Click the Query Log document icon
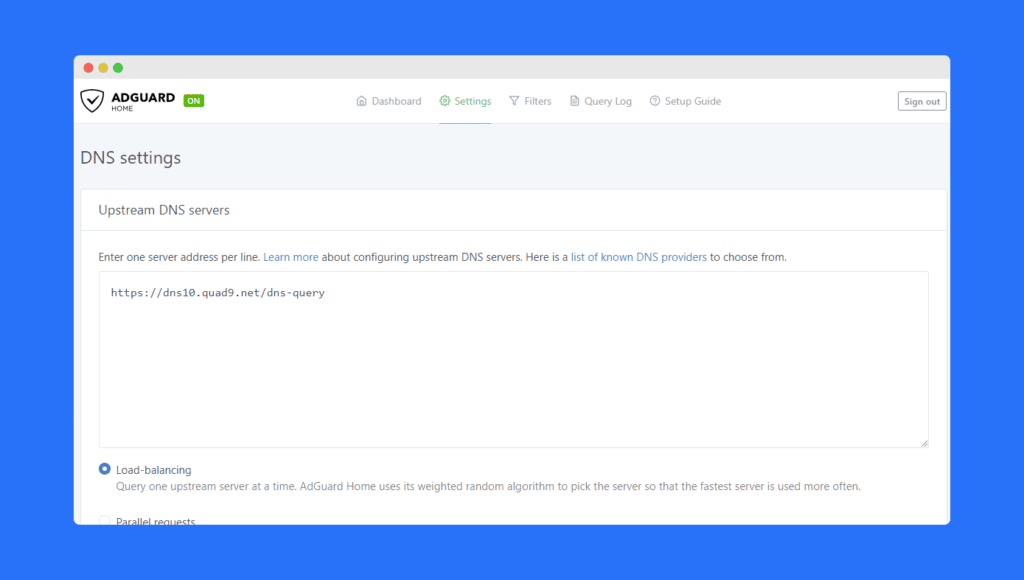The width and height of the screenshot is (1024, 580). [575, 101]
